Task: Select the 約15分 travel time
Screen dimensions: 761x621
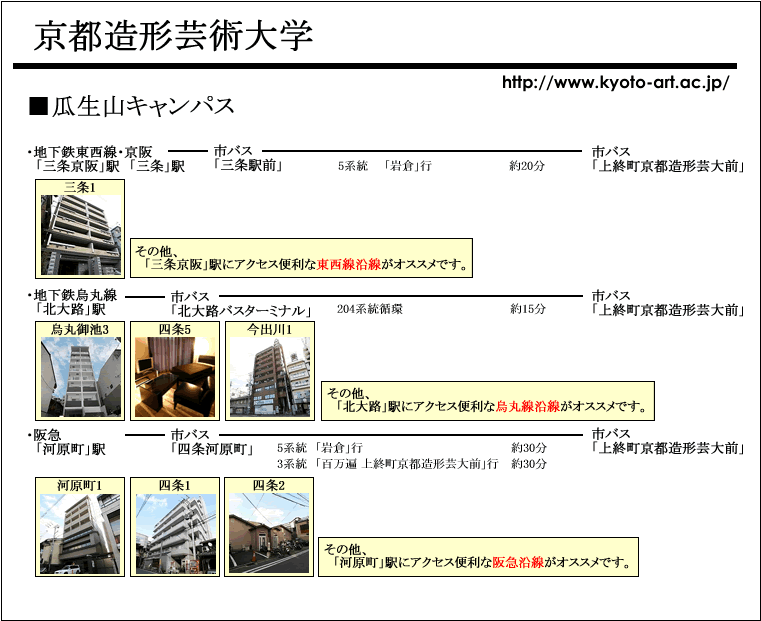Action: click(x=528, y=309)
